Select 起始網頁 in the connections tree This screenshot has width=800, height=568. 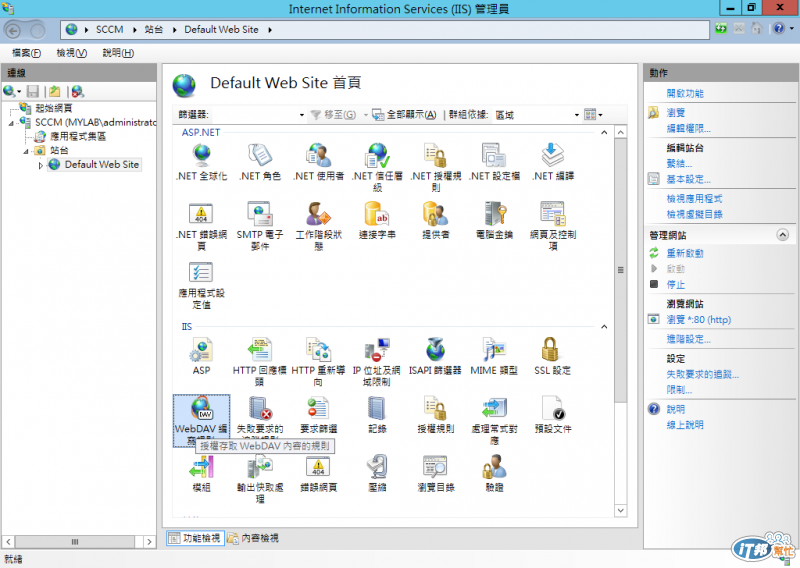[54, 108]
